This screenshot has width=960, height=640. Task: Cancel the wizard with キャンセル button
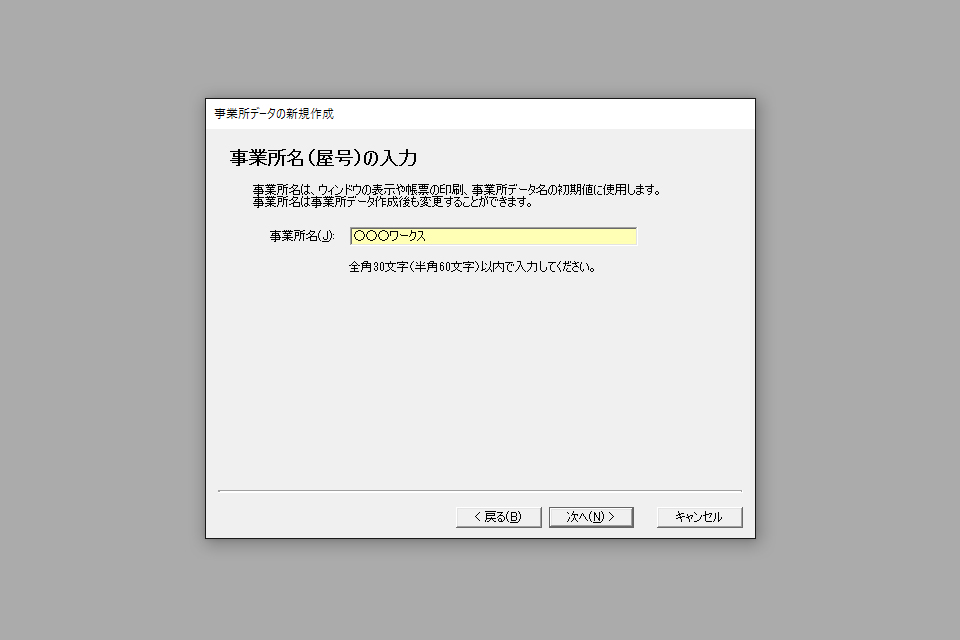point(699,517)
